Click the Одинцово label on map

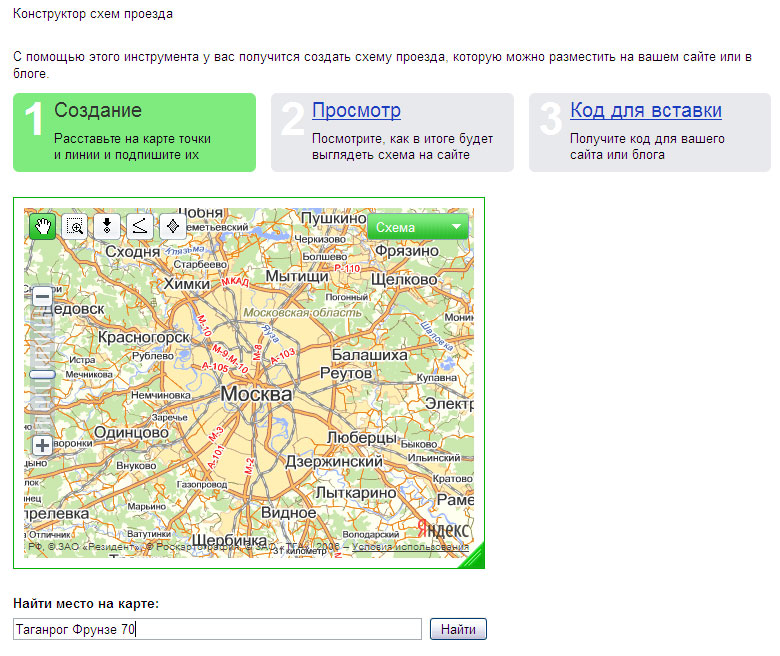click(x=131, y=433)
